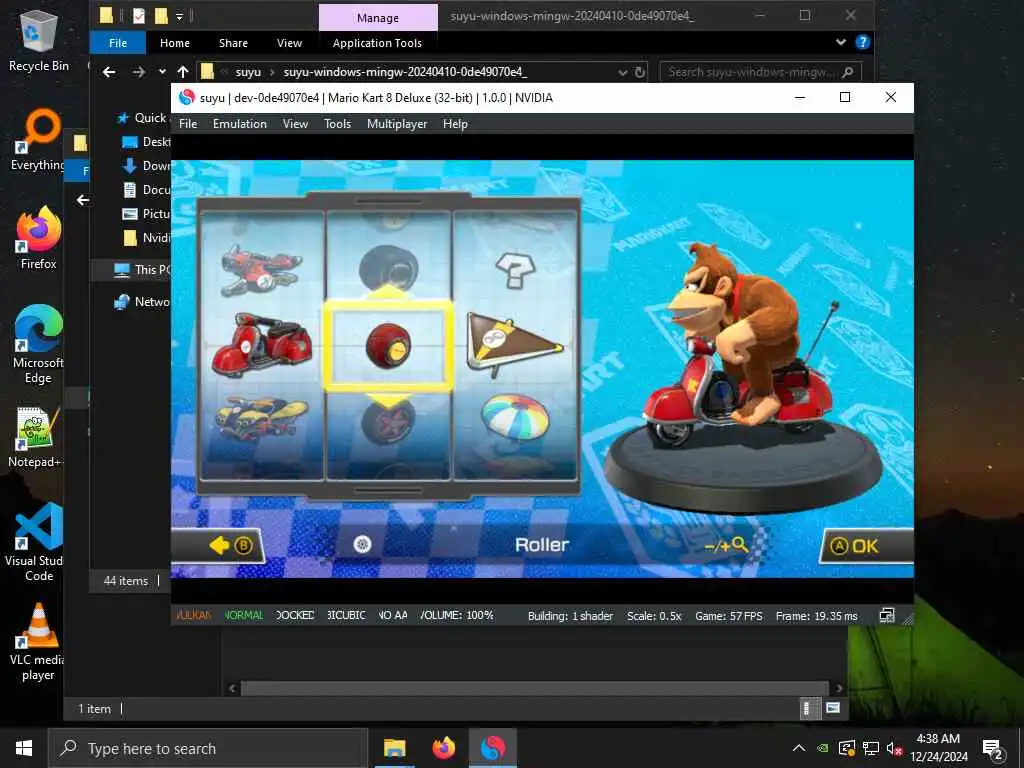Select the highlighted red Roller tire
The width and height of the screenshot is (1024, 768).
pyautogui.click(x=389, y=345)
